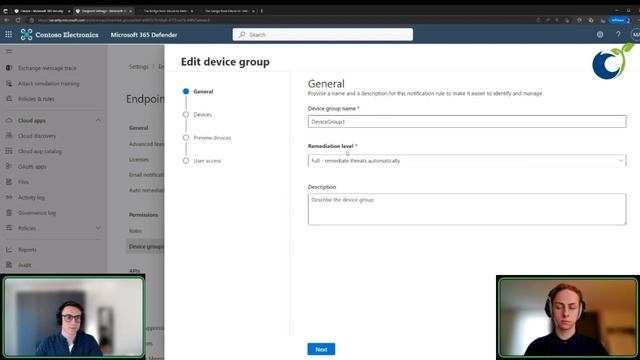
Task: Open the Remediation level dropdown
Action: (x=467, y=161)
